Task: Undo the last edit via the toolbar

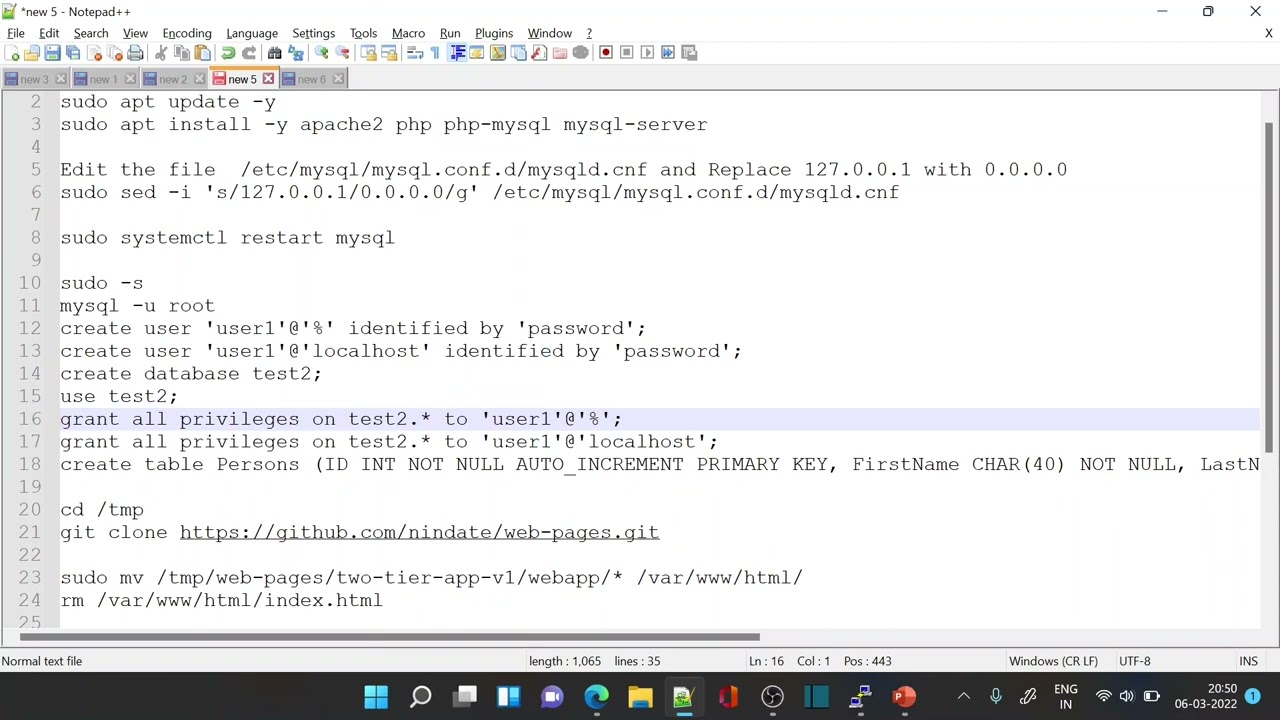Action: 228,53
